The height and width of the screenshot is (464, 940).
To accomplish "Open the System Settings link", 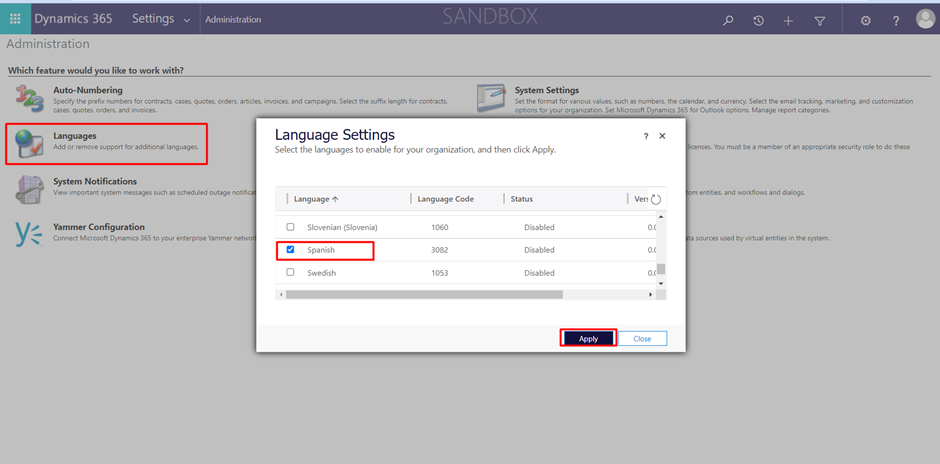I will pos(547,90).
